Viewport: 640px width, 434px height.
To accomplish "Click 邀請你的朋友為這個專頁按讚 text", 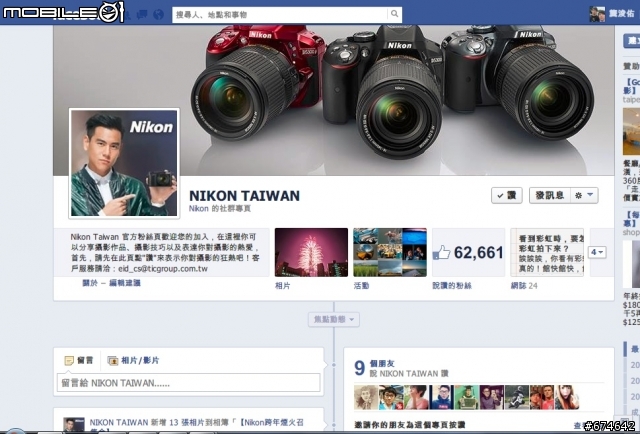I will pos(410,425).
